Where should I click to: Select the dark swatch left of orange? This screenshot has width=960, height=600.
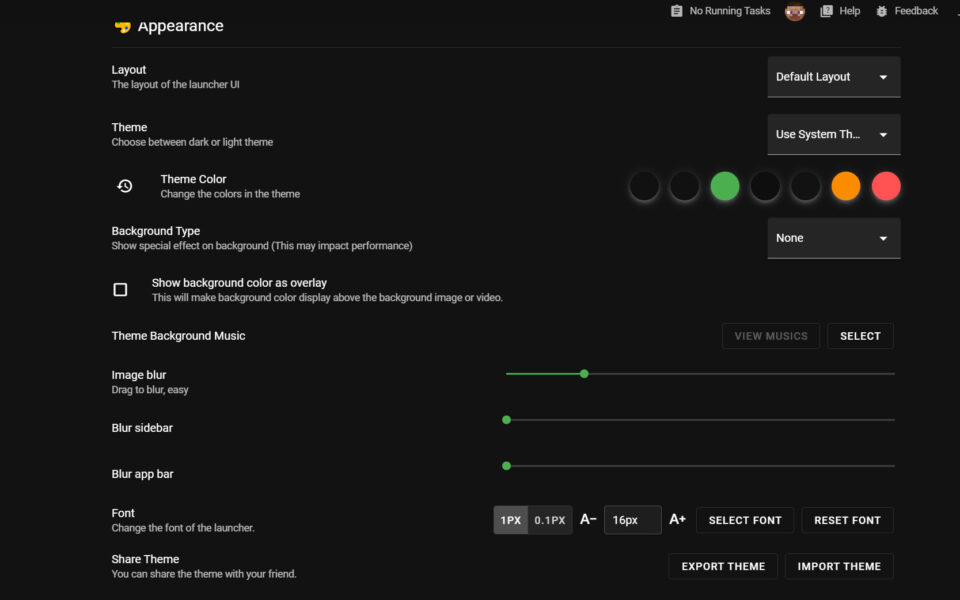pos(805,186)
